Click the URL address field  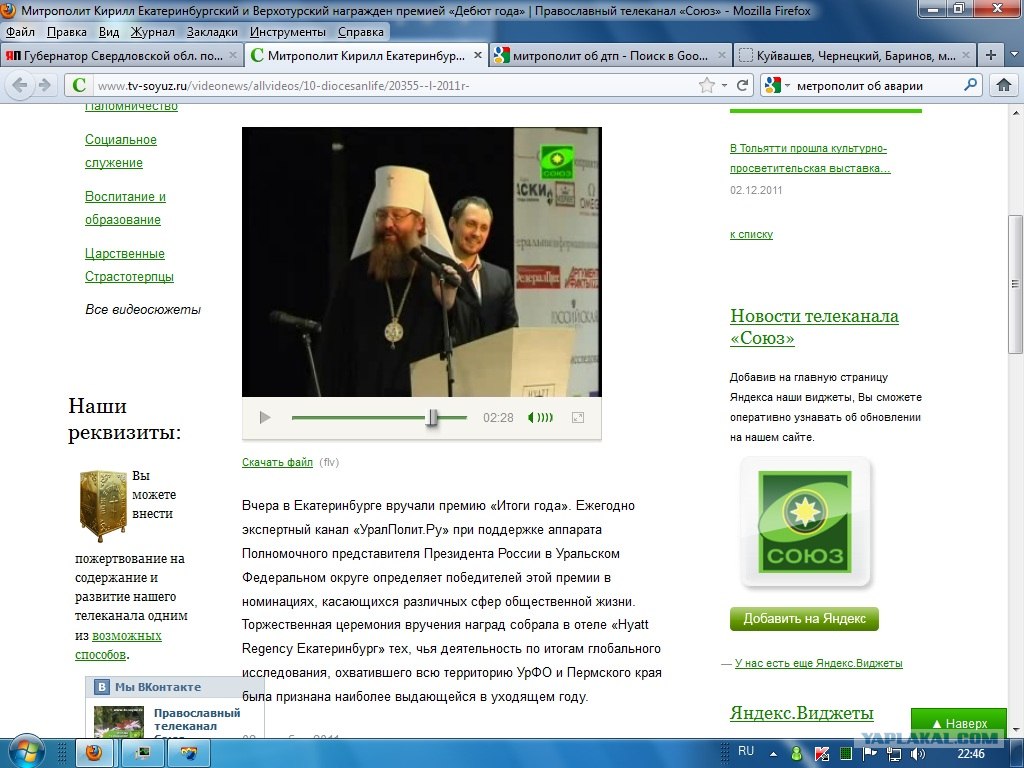point(392,86)
